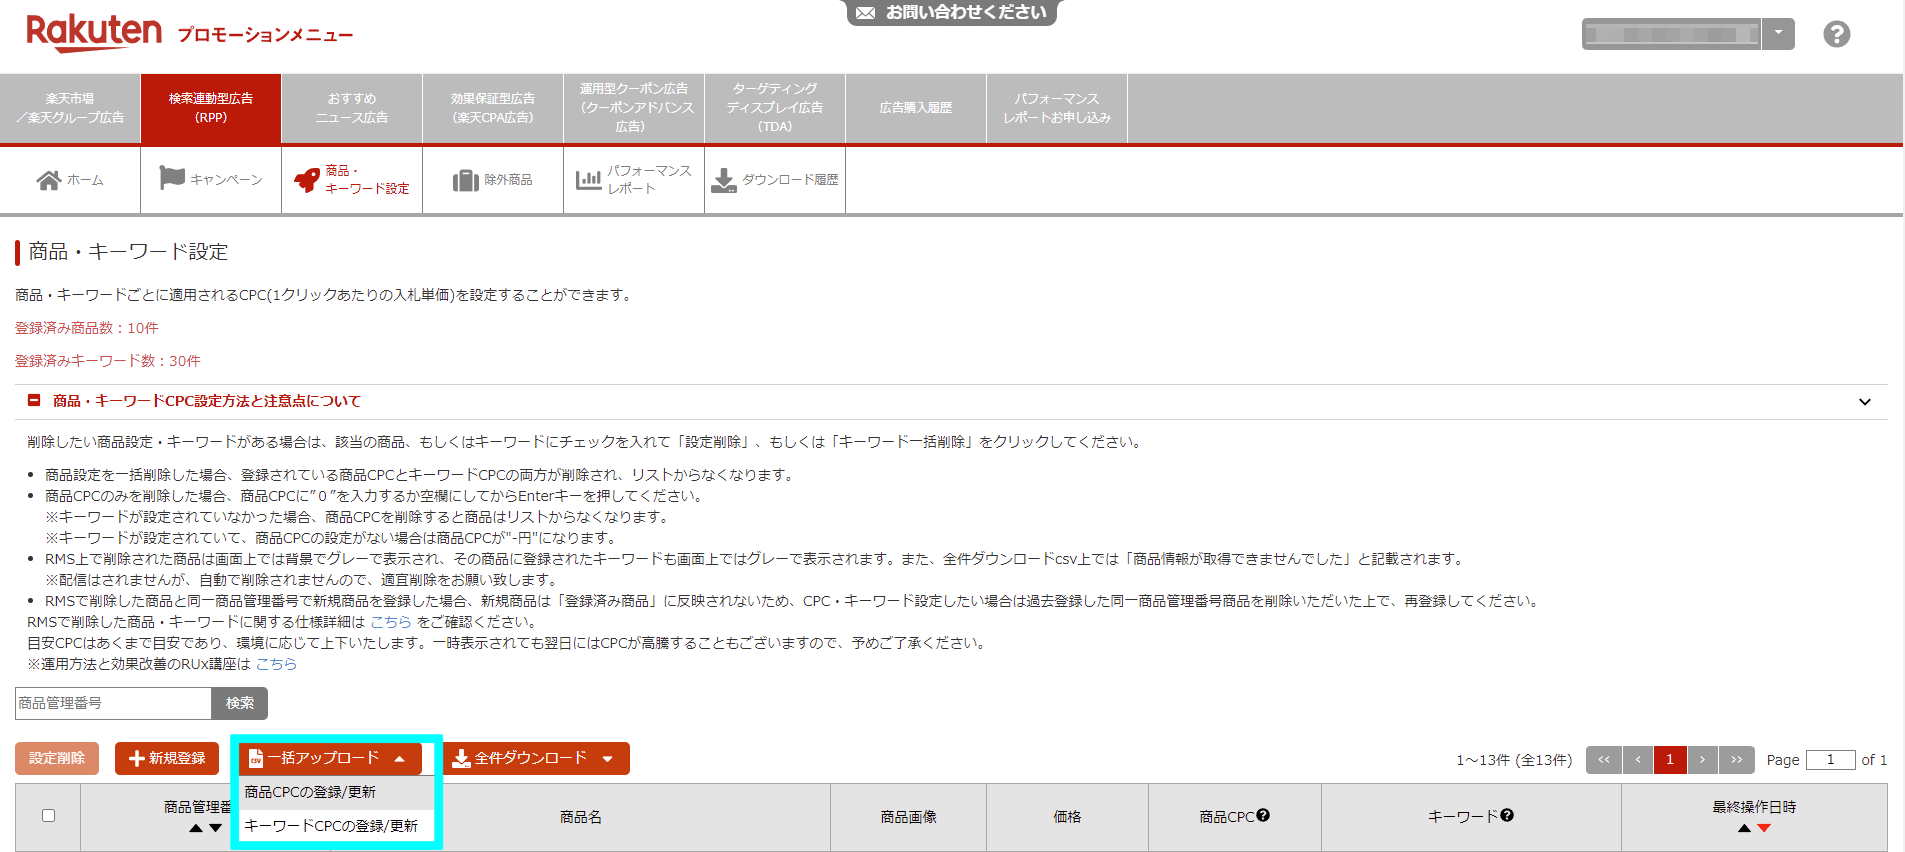Viewport: 1905px width, 852px height.
Task: Open the 効果保証型広告 (楽天CPA広告) tab
Action: click(493, 108)
